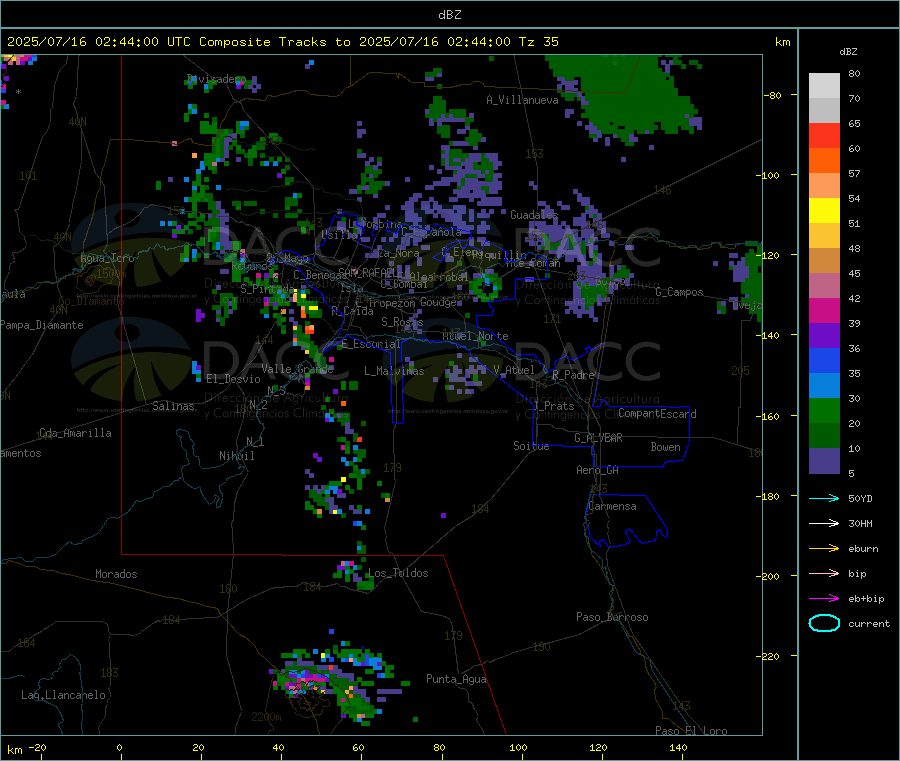This screenshot has height=761, width=900.
Task: Click the -220 km y-axis tick label
Action: tap(768, 656)
